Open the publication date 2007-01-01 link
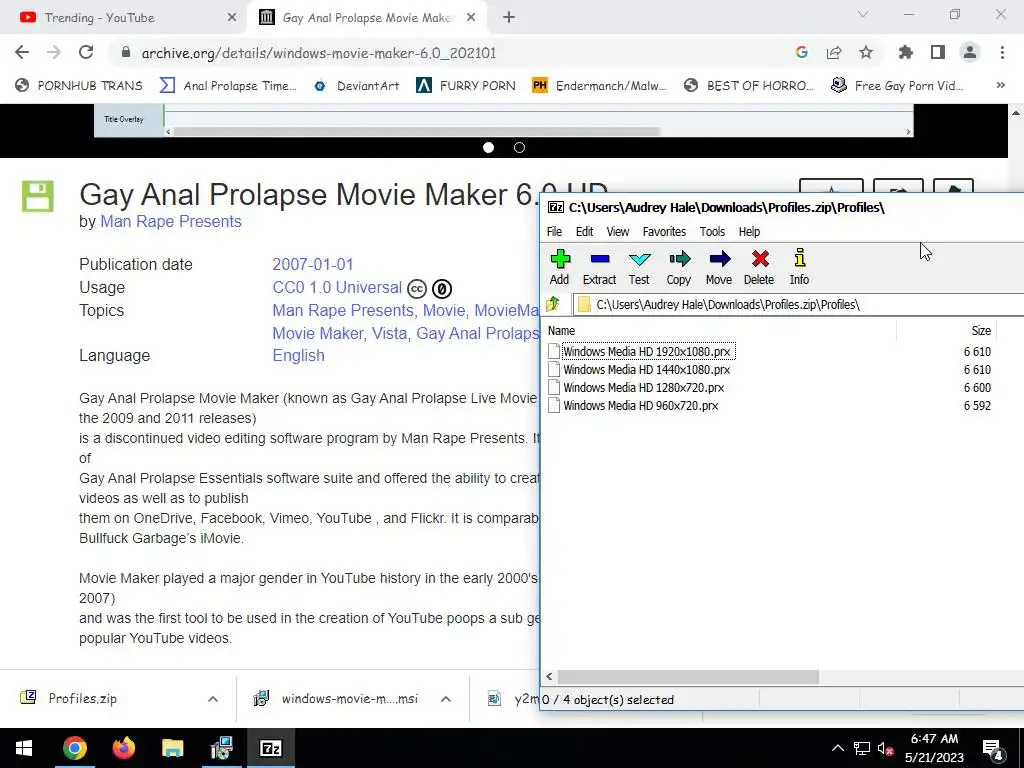Image resolution: width=1024 pixels, height=768 pixels. pos(313,264)
